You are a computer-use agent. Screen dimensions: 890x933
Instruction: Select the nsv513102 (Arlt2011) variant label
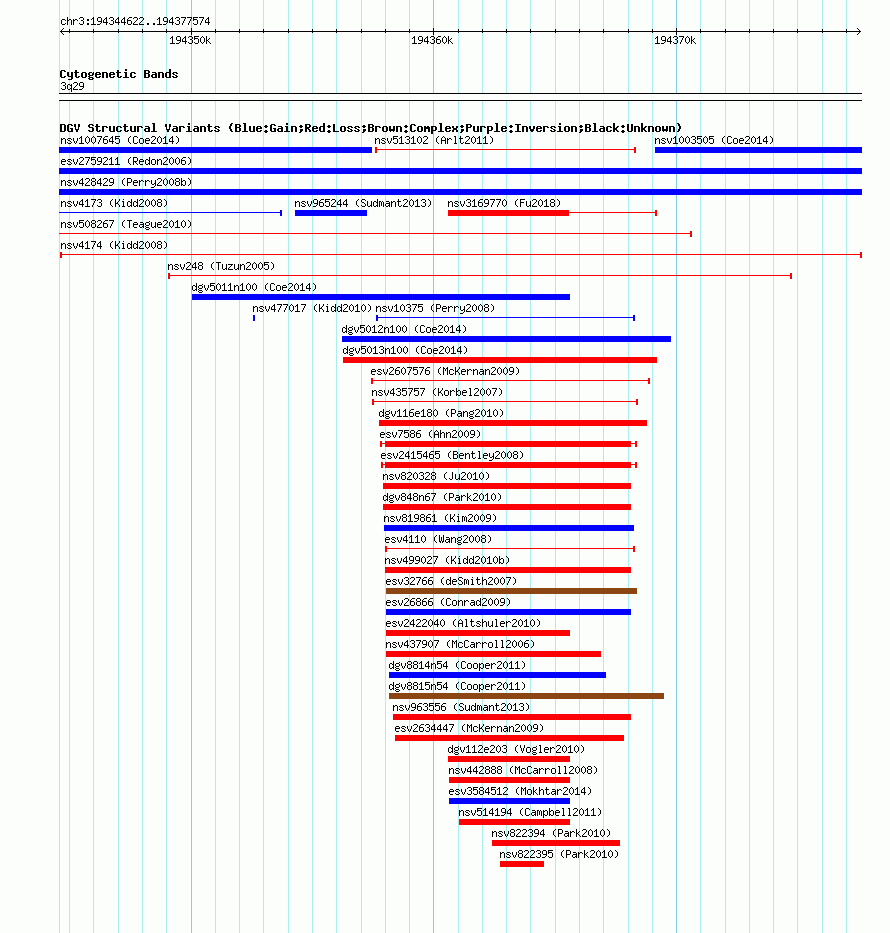pyautogui.click(x=434, y=140)
